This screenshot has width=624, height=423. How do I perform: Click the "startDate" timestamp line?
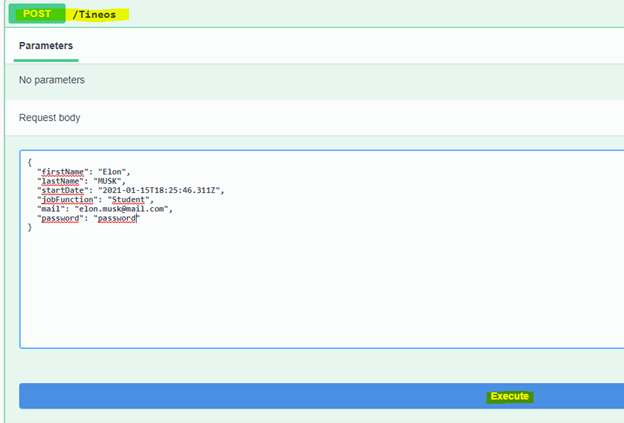click(131, 190)
